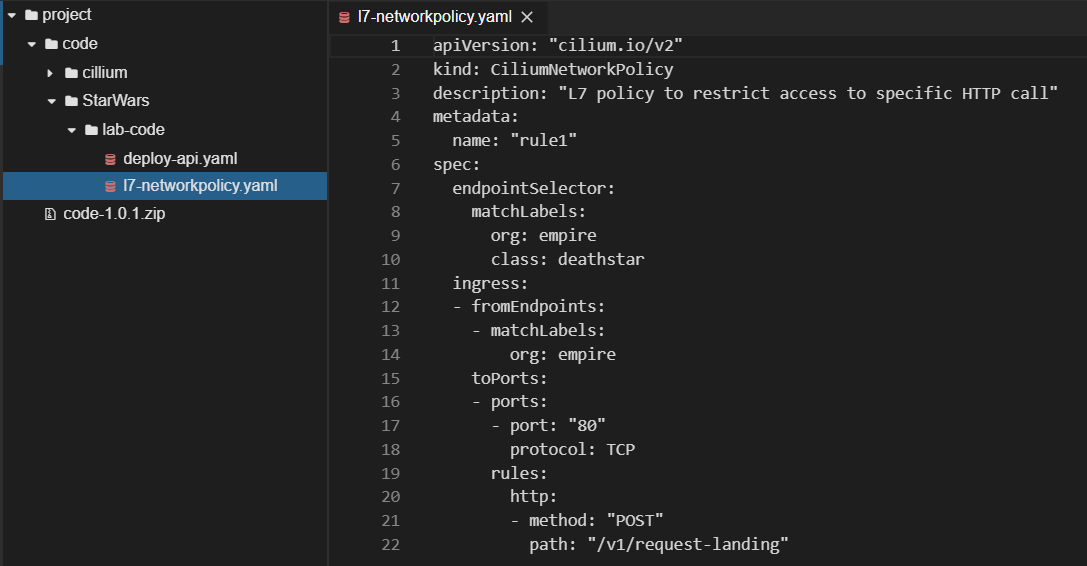The image size is (1087, 566).
Task: Click line number 12 in the gutter
Action: point(390,307)
